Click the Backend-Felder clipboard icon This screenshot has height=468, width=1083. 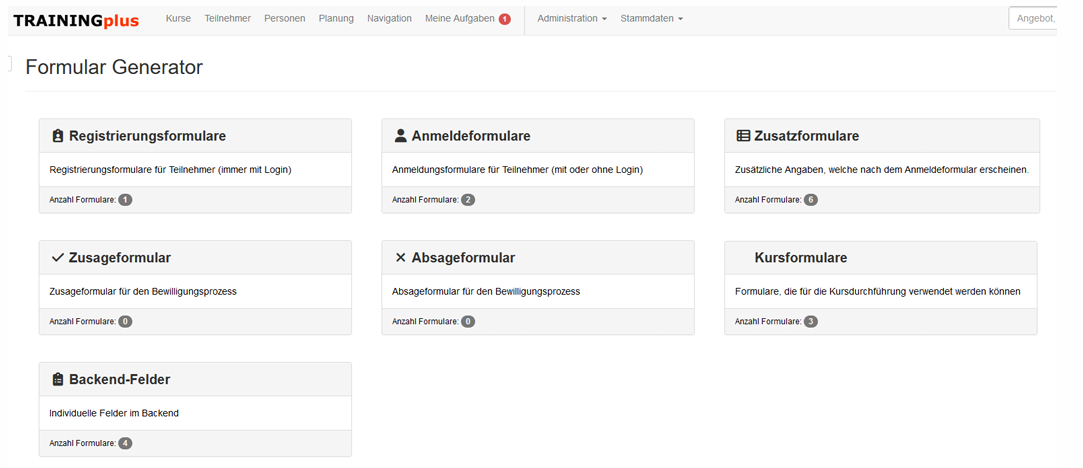pyautogui.click(x=58, y=380)
